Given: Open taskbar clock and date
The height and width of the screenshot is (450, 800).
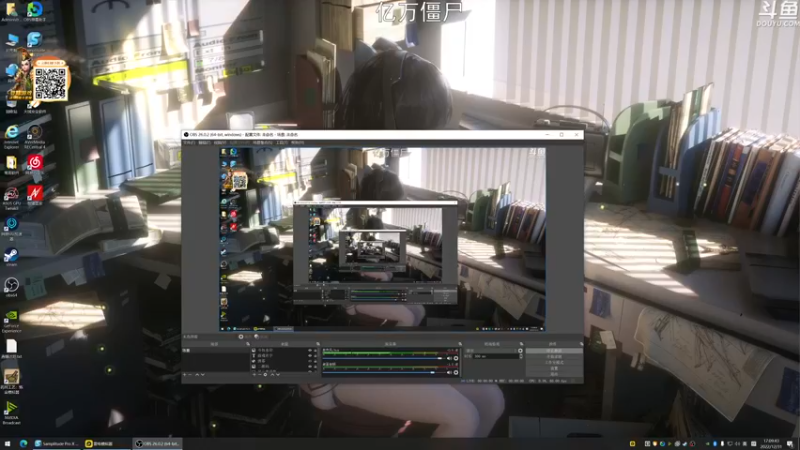Looking at the screenshot, I should 772,444.
